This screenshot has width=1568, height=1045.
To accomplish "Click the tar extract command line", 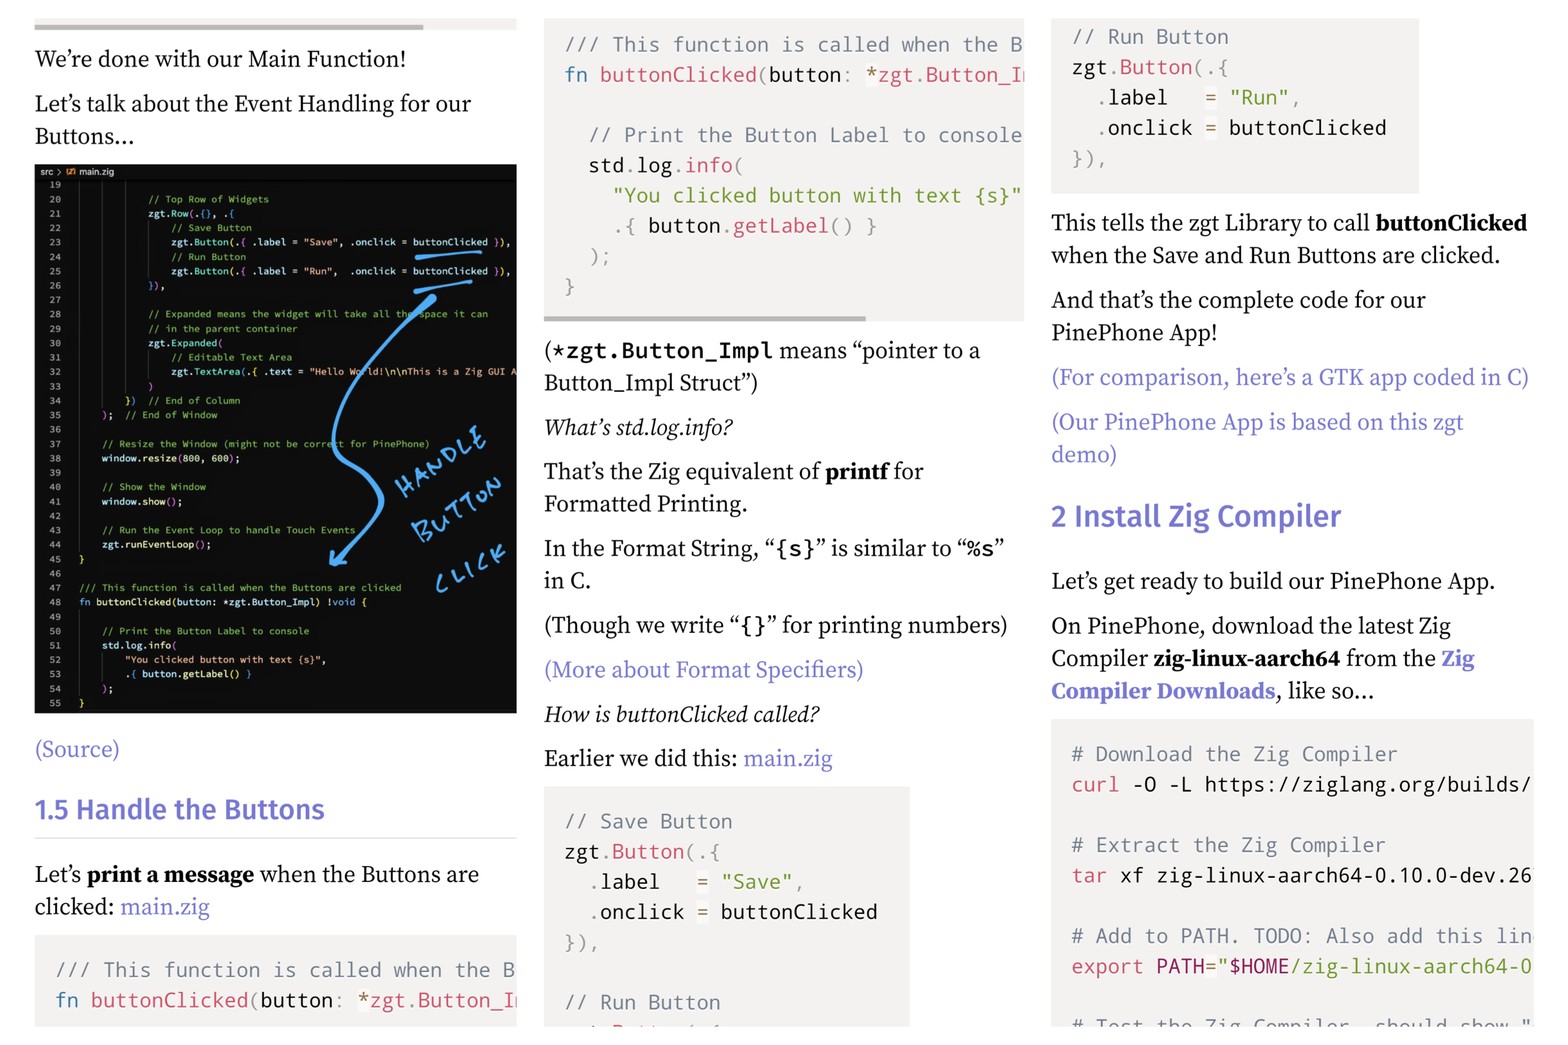I will 1300,876.
